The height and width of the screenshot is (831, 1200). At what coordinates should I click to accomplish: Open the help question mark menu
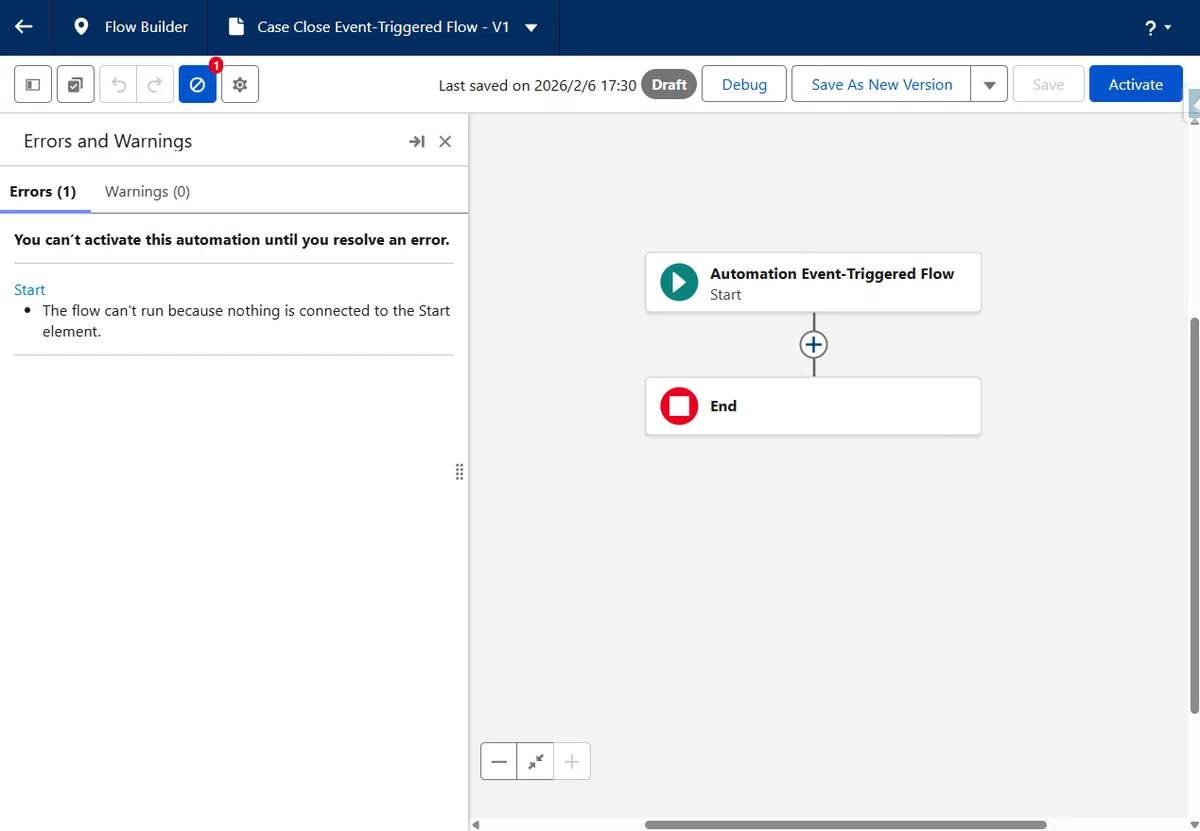(1157, 28)
